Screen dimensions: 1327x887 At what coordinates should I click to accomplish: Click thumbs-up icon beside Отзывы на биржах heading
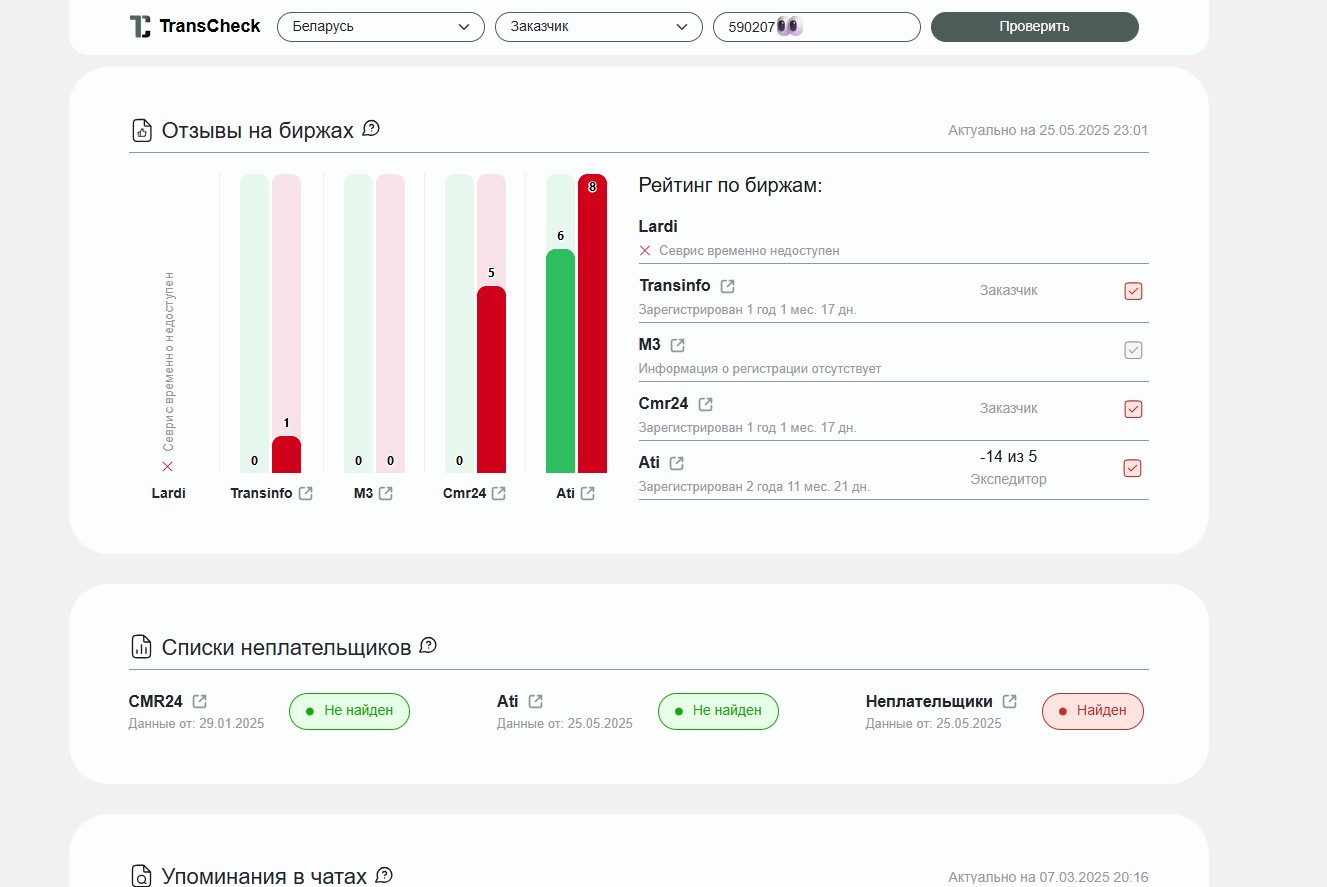pos(142,130)
